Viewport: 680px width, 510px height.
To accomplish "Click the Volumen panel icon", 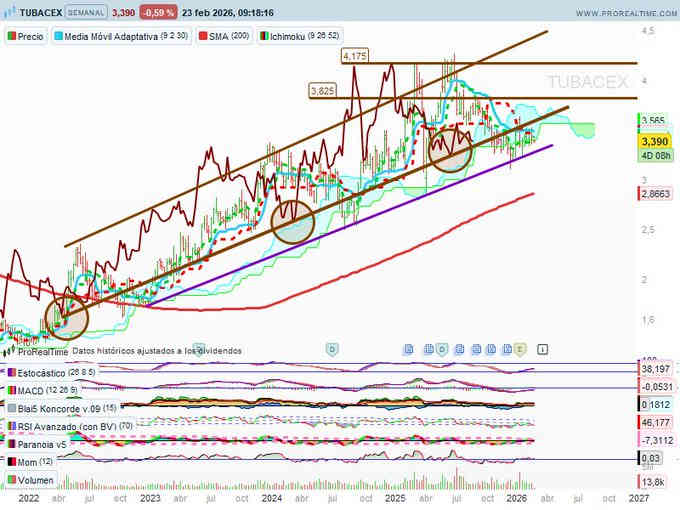I will (11, 480).
